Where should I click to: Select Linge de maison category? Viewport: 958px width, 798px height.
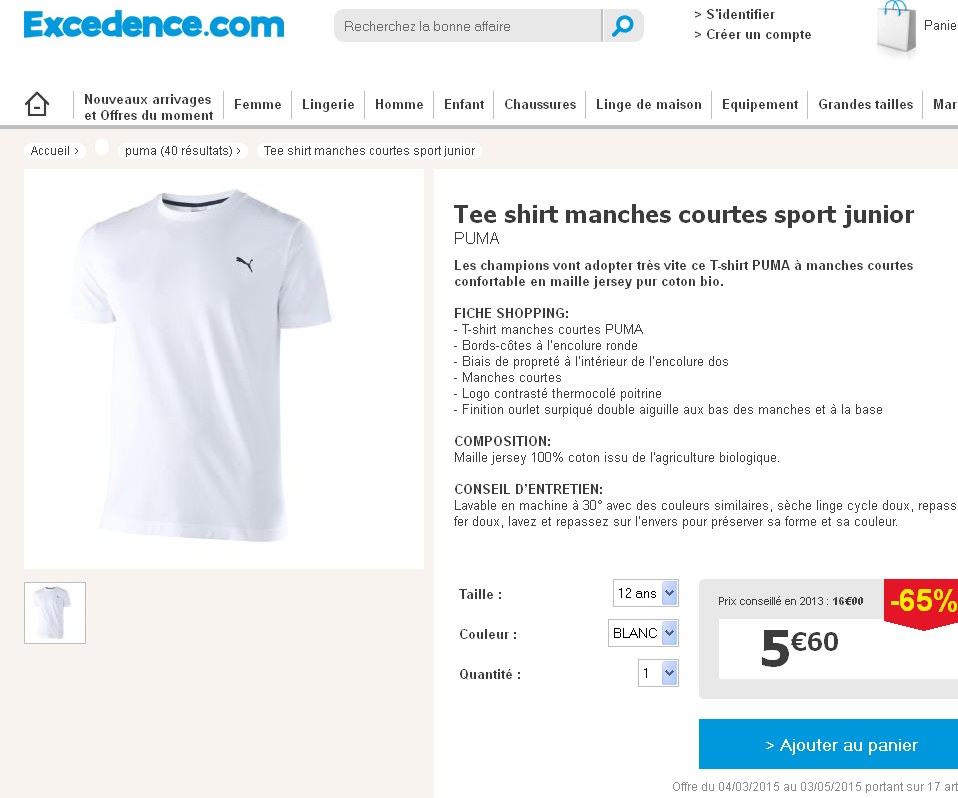pos(649,104)
